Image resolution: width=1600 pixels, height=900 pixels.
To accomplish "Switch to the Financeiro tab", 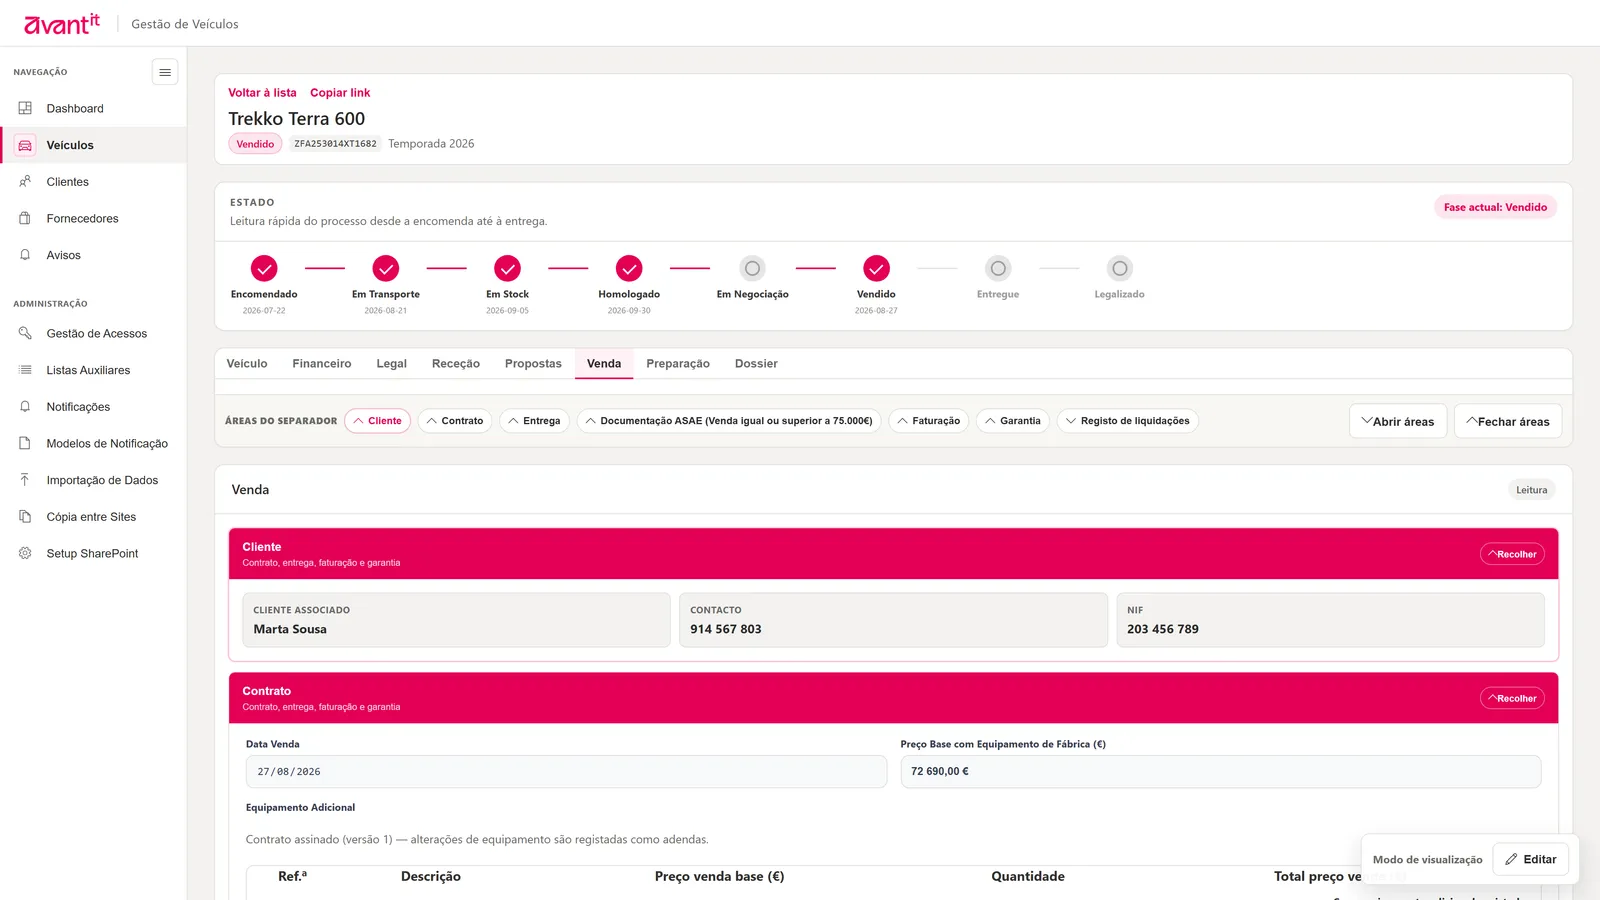I will (322, 364).
